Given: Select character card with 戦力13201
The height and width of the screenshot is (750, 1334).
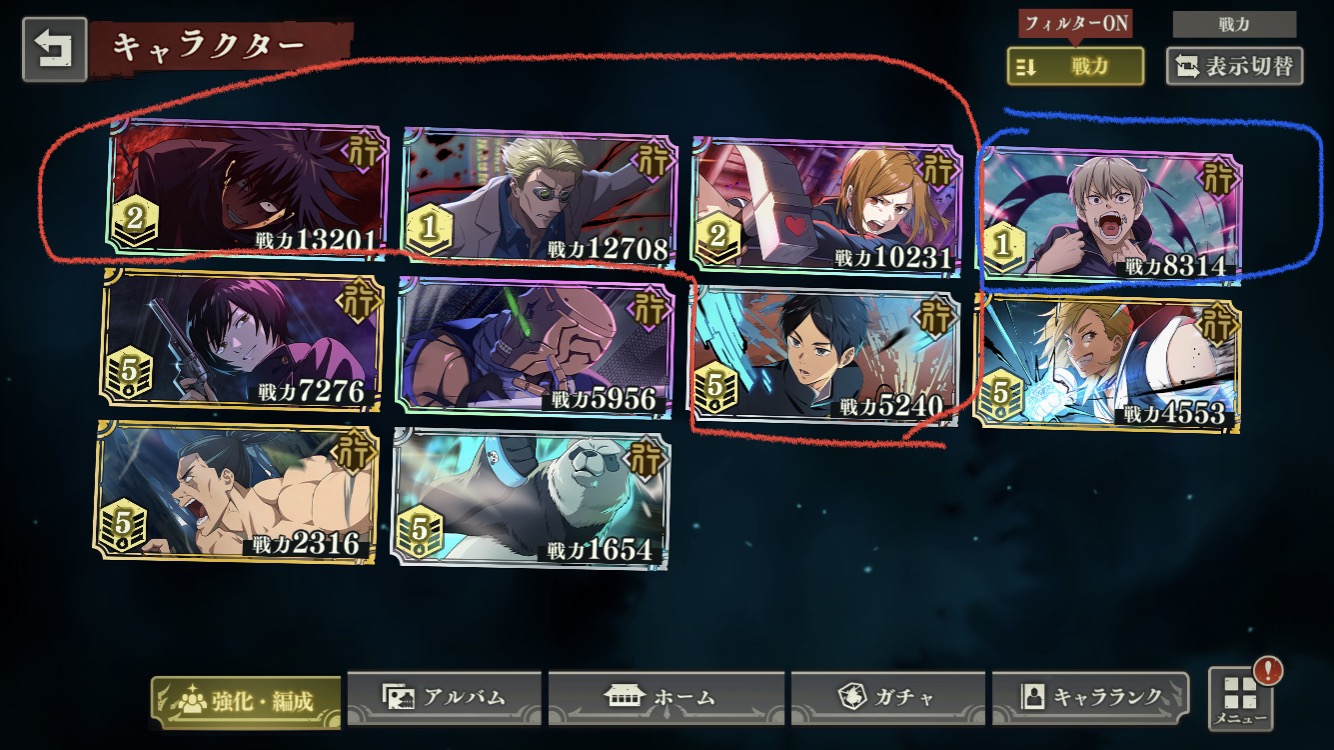Looking at the screenshot, I should point(248,186).
